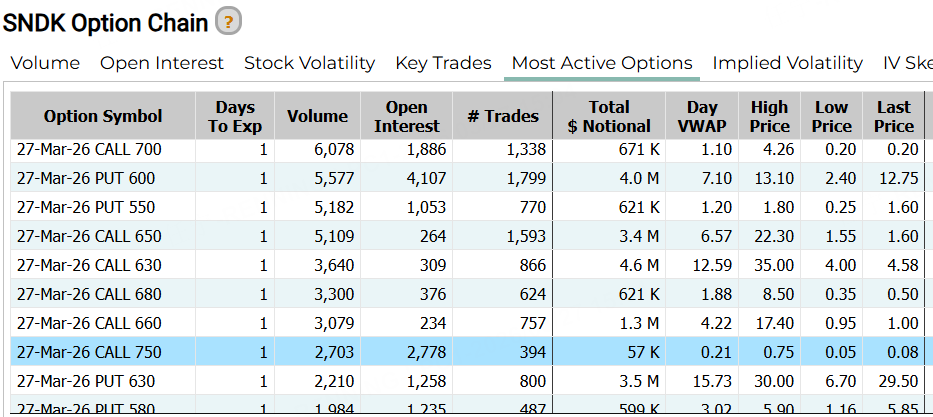Open the Implied Volatility tab

click(x=787, y=63)
